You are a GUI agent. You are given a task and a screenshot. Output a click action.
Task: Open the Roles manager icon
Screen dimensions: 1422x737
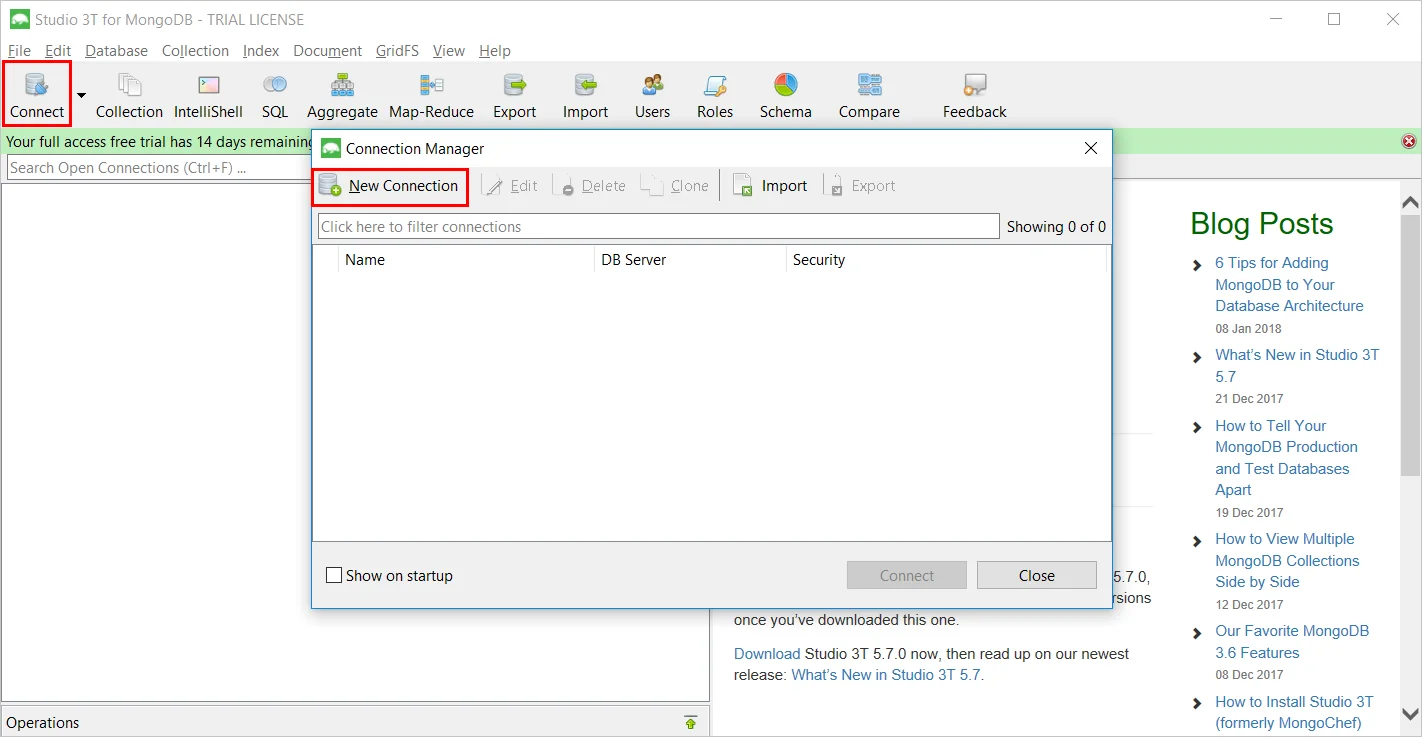(x=715, y=96)
